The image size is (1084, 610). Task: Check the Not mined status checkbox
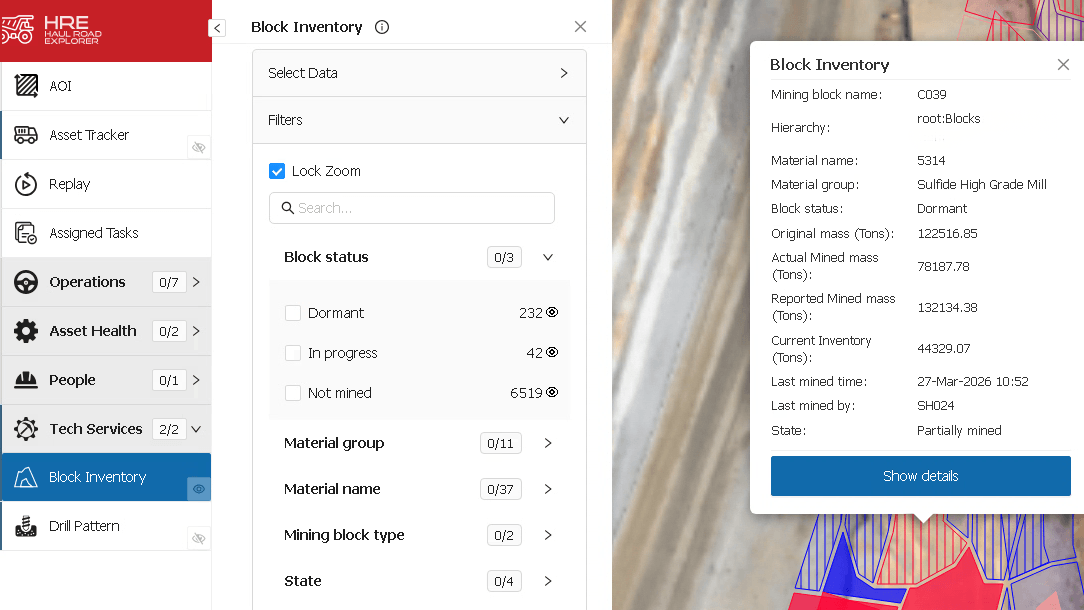pos(292,393)
